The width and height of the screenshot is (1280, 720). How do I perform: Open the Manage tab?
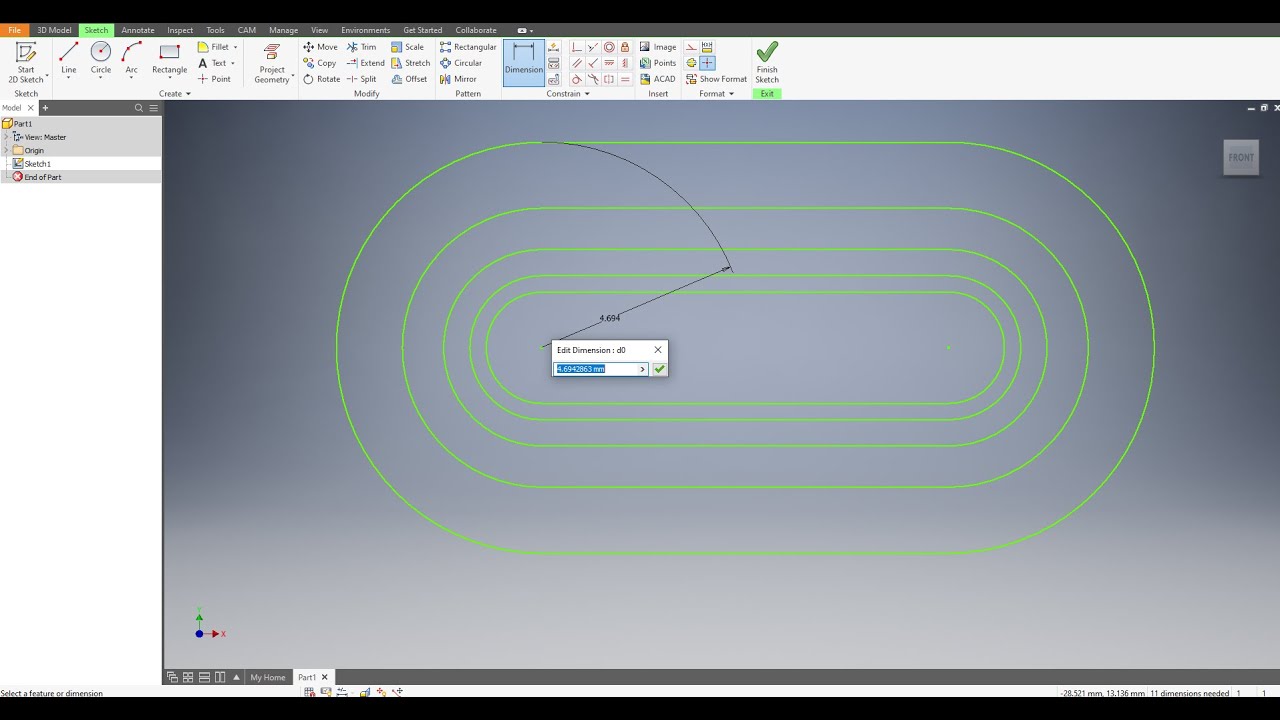(283, 30)
